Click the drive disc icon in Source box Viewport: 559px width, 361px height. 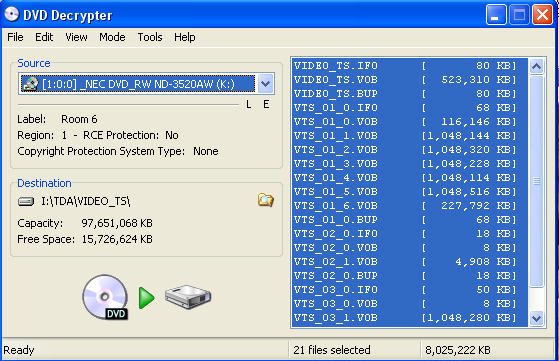click(x=30, y=84)
